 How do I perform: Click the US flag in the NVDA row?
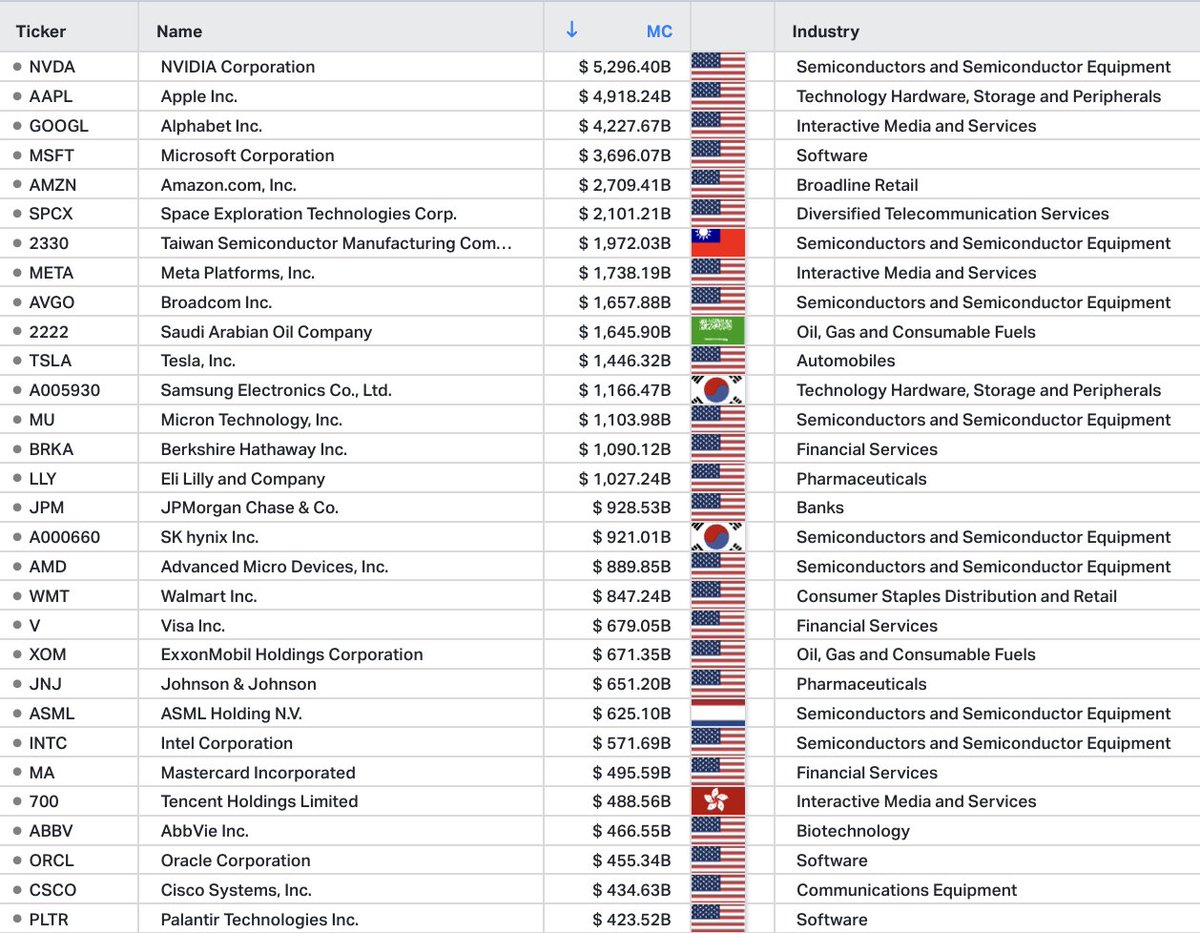pos(718,67)
